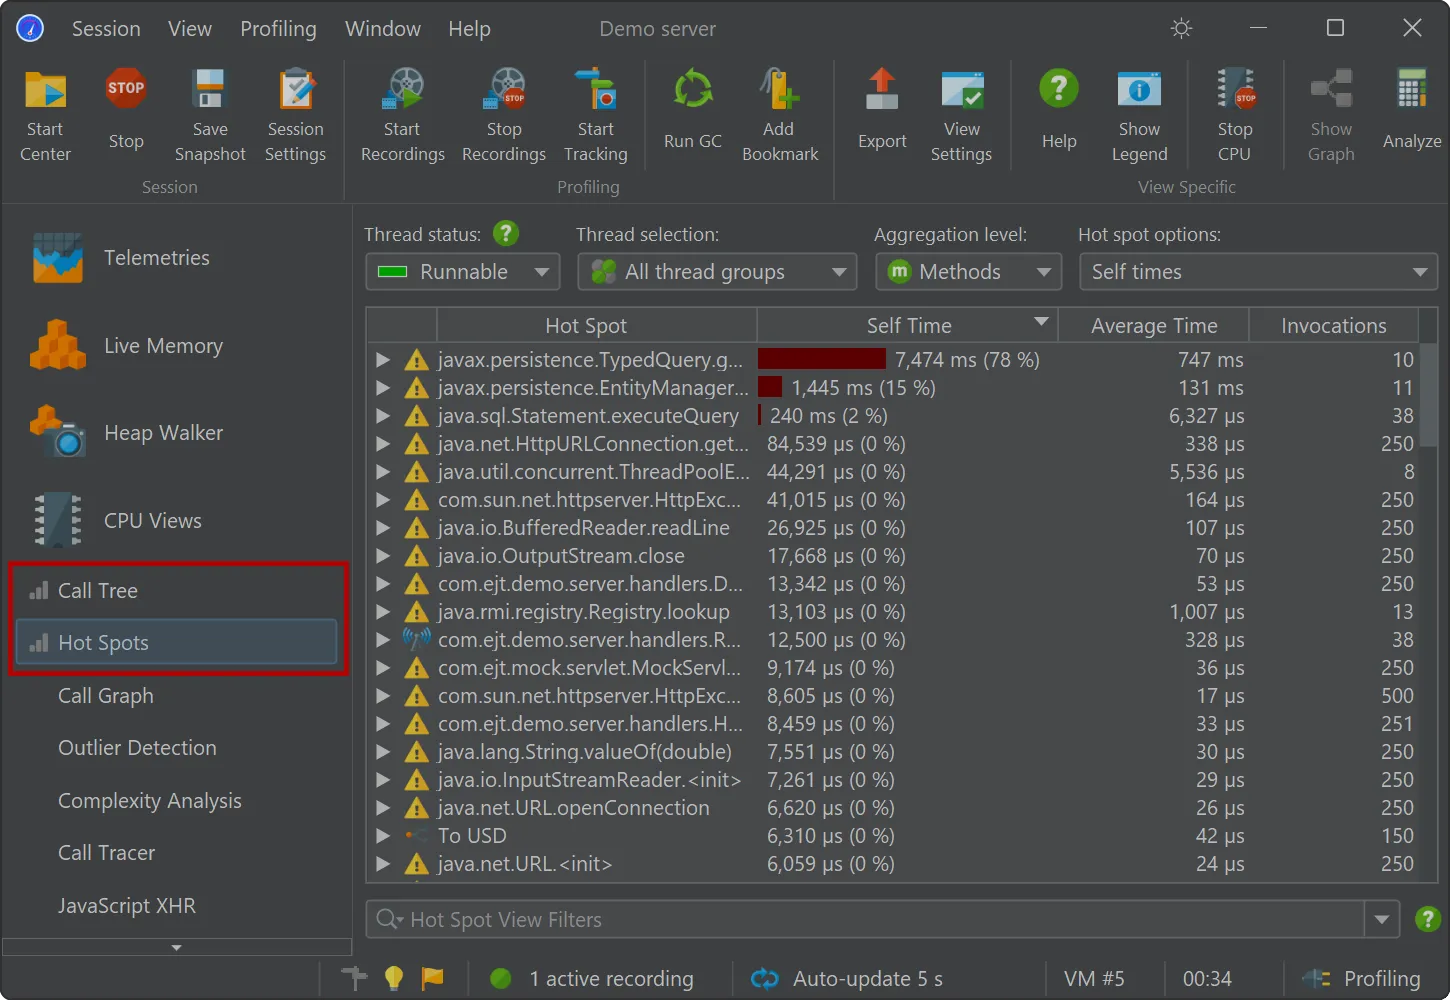Expand the To USD row
1450x1000 pixels.
pos(383,836)
